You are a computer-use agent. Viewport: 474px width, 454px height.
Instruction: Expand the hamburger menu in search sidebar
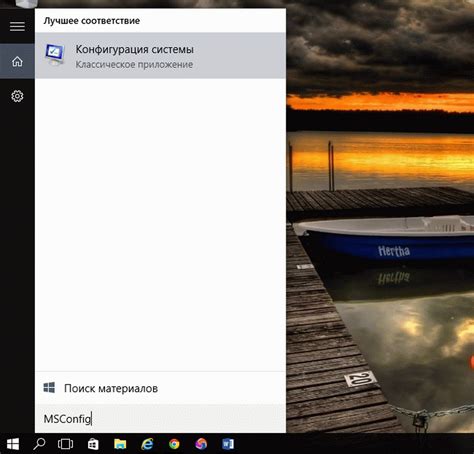tap(17, 26)
